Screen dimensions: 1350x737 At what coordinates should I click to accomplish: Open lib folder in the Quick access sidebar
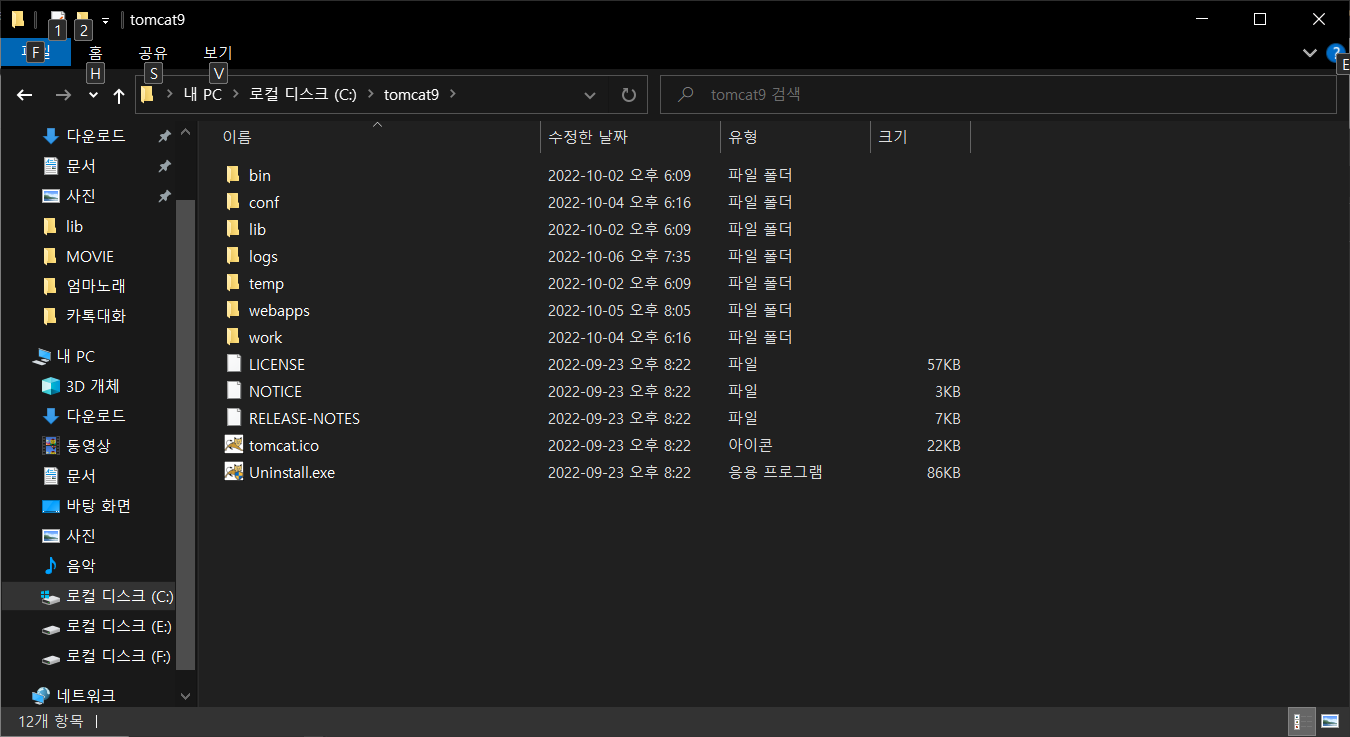[x=74, y=226]
